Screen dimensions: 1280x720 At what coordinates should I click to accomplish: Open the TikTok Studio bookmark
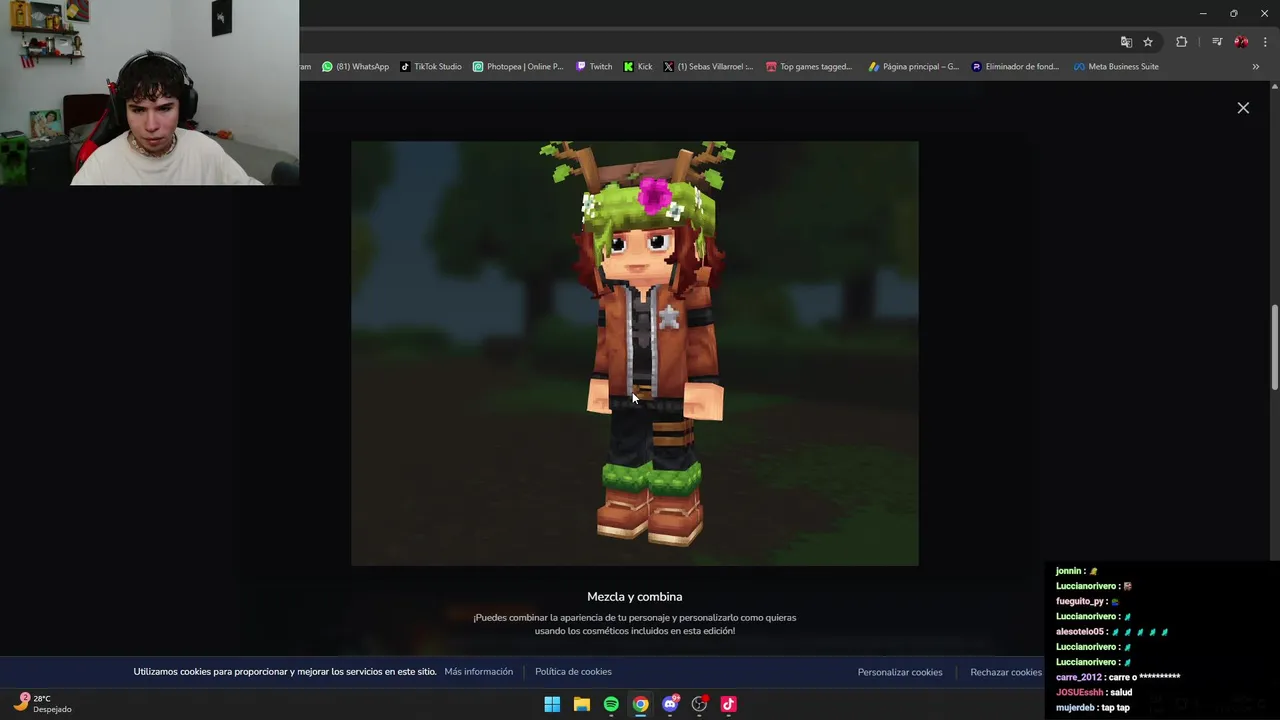431,67
